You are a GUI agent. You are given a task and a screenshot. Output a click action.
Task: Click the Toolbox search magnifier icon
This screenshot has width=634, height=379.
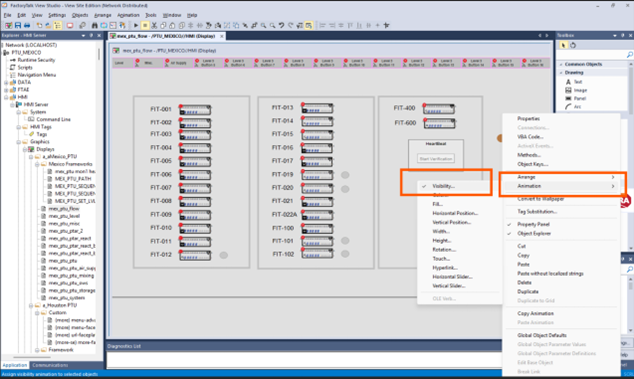[x=630, y=55]
